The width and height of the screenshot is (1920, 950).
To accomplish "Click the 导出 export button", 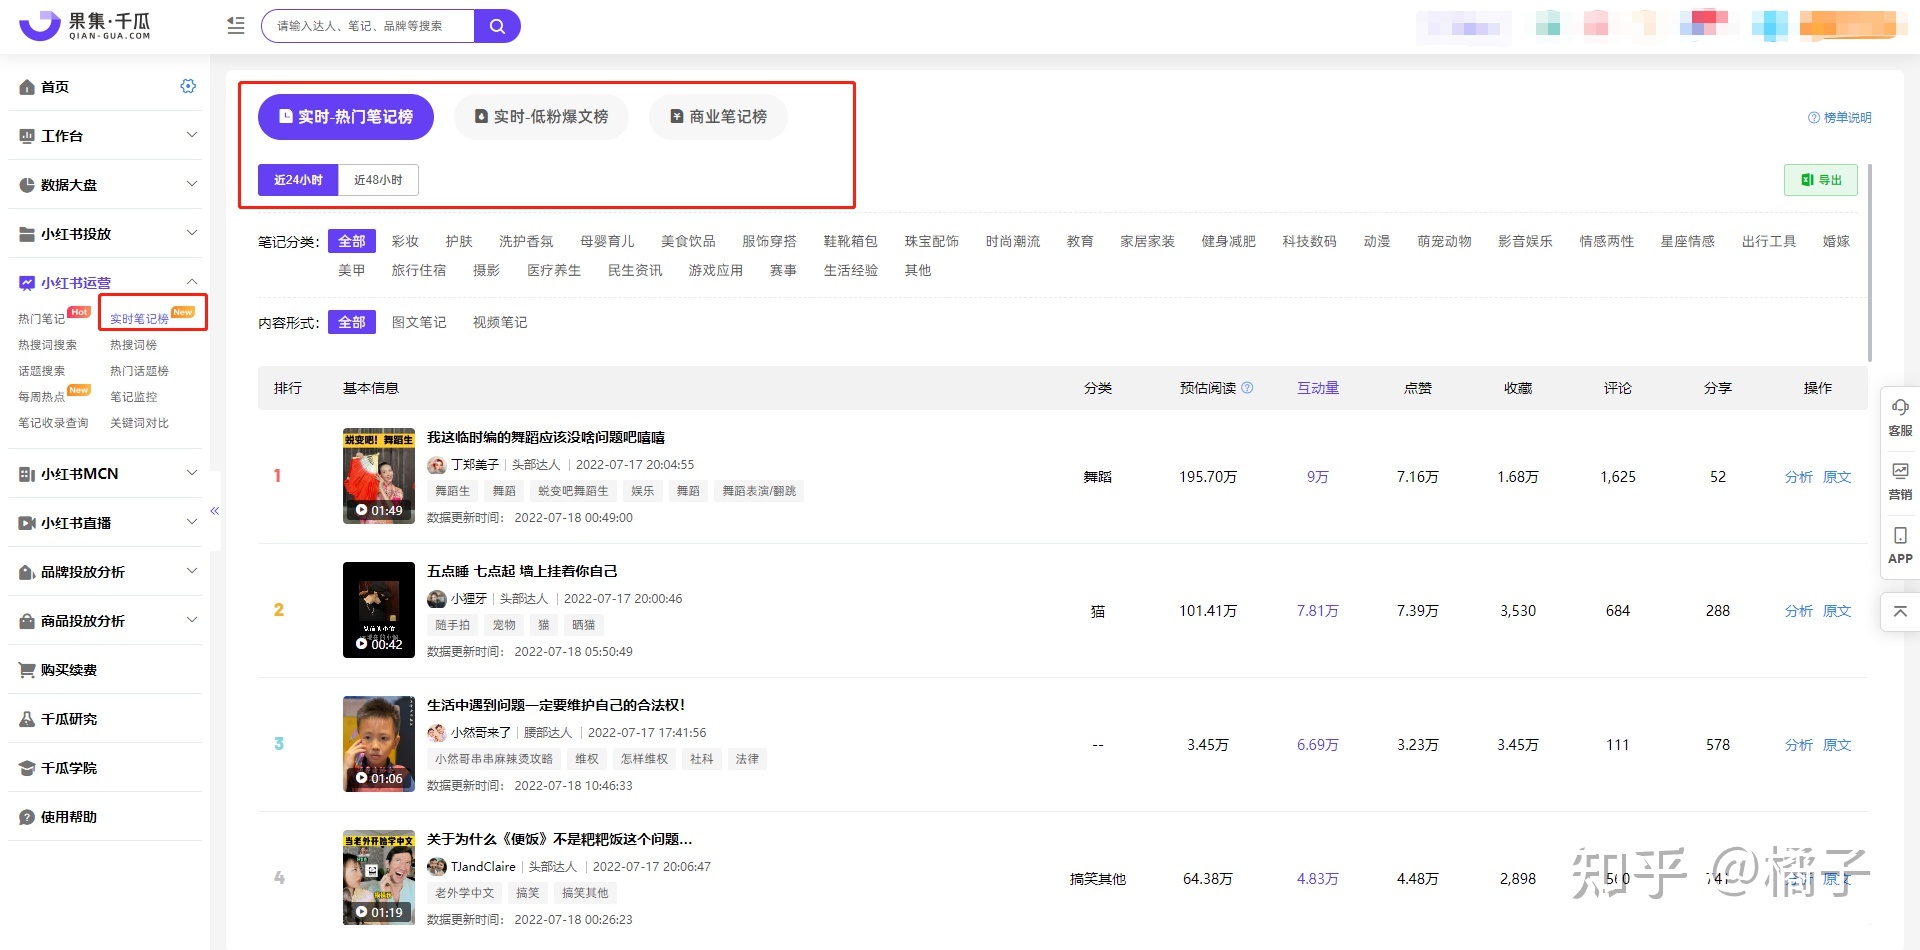I will click(1820, 180).
